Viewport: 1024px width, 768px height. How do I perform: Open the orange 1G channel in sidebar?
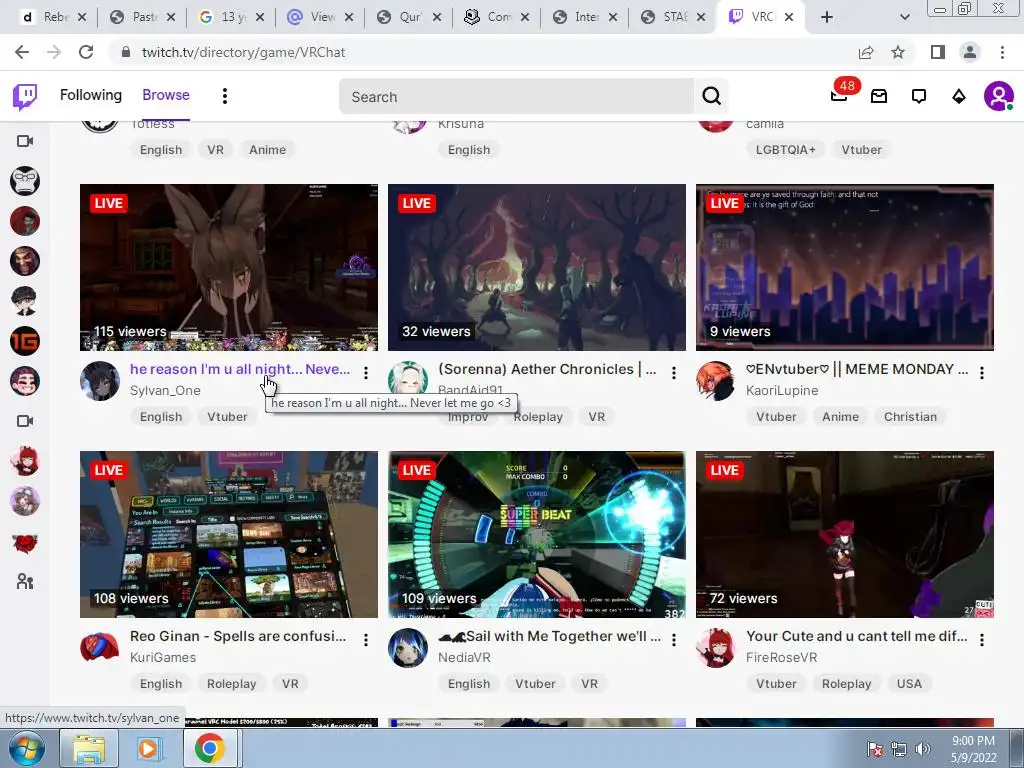[x=25, y=341]
